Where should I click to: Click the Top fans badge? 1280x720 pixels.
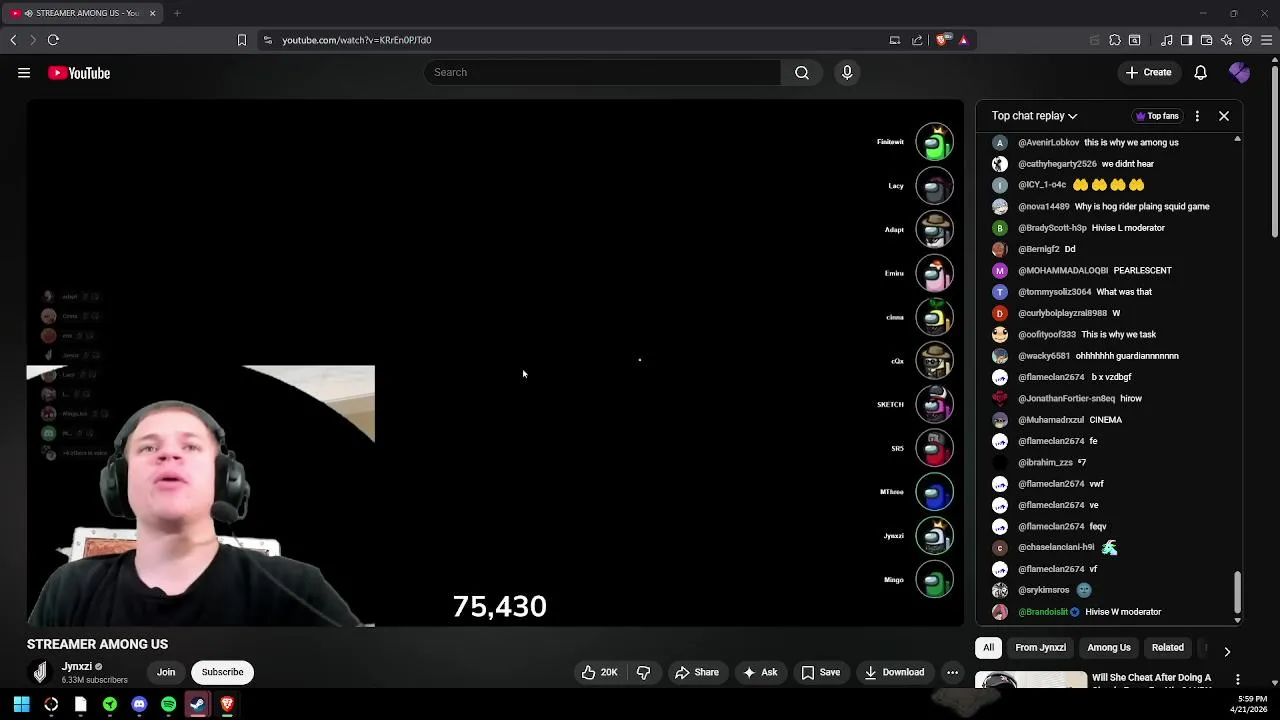[1158, 116]
